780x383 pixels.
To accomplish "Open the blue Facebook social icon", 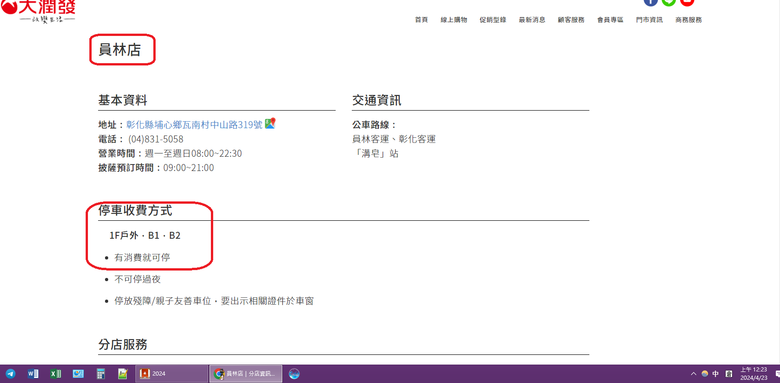I will (x=651, y=2).
